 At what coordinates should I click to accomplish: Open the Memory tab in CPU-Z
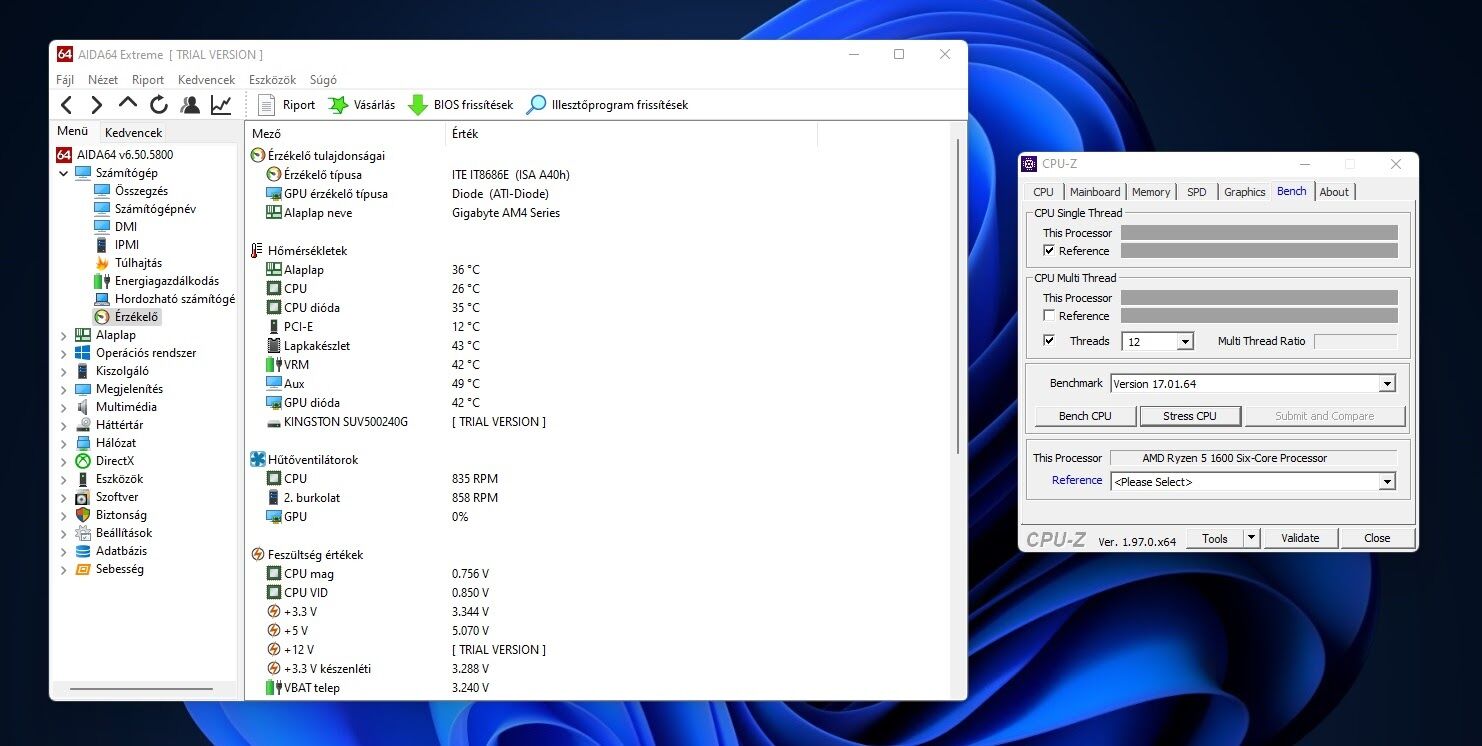(x=1151, y=192)
